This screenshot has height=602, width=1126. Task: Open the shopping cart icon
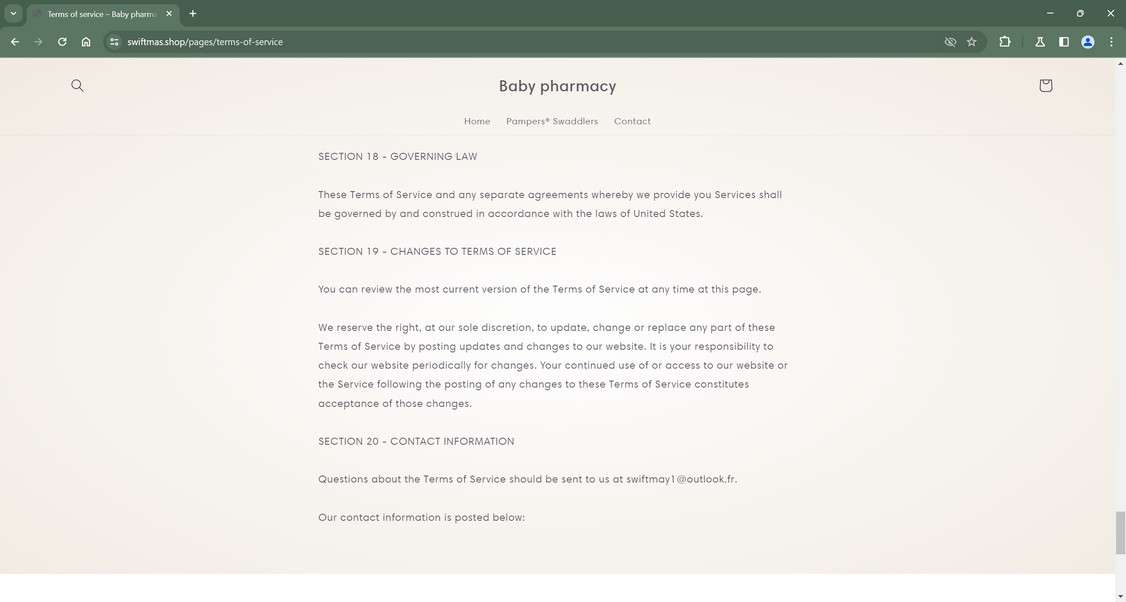point(1045,85)
